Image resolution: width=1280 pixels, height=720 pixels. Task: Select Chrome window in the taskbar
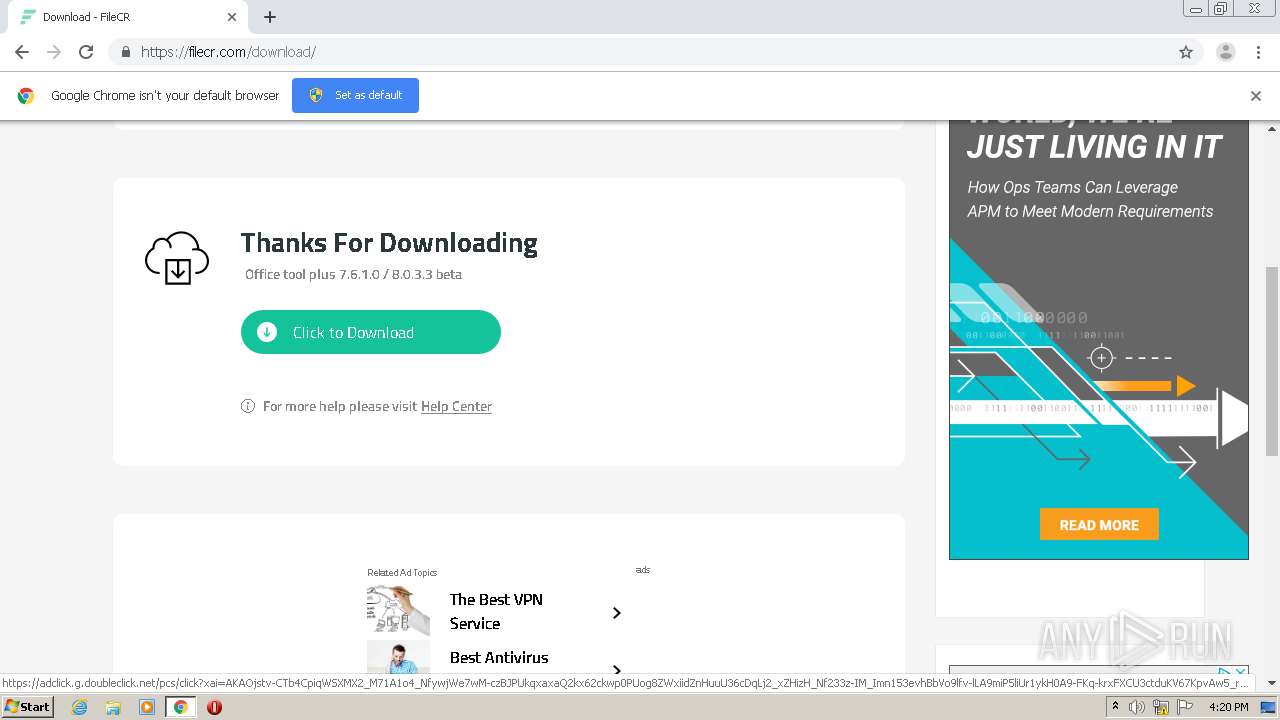pos(180,707)
